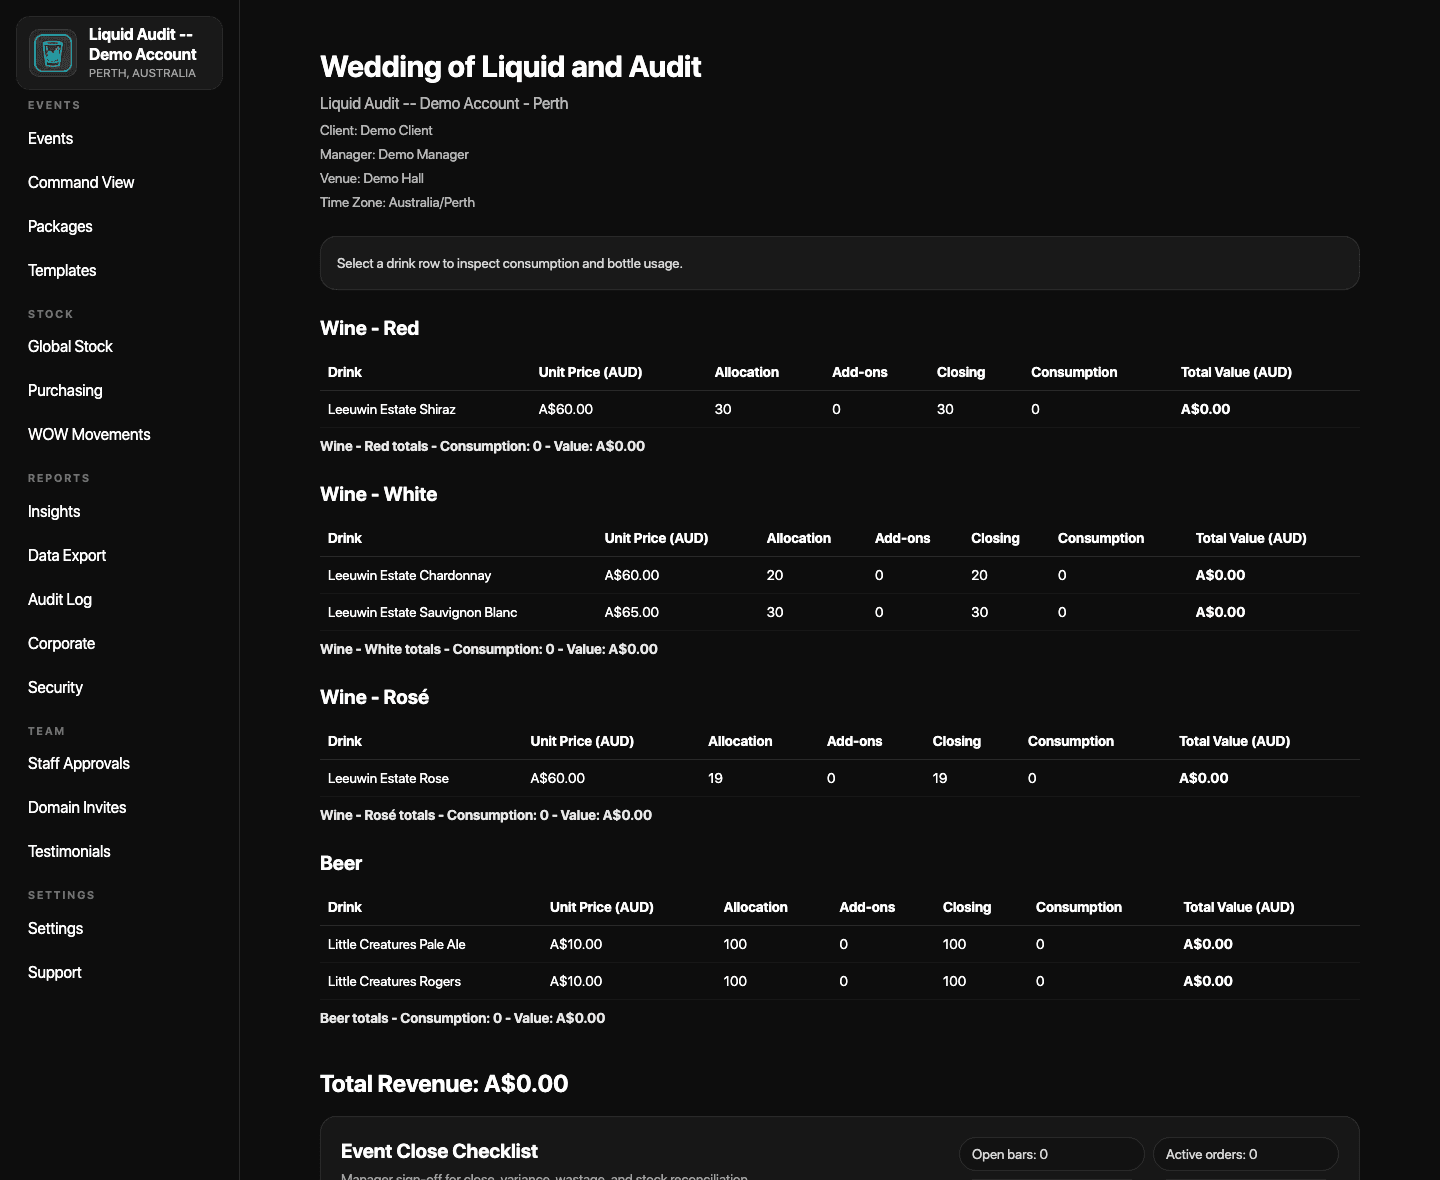The height and width of the screenshot is (1180, 1440).
Task: Go to Corporate reports
Action: (x=61, y=643)
